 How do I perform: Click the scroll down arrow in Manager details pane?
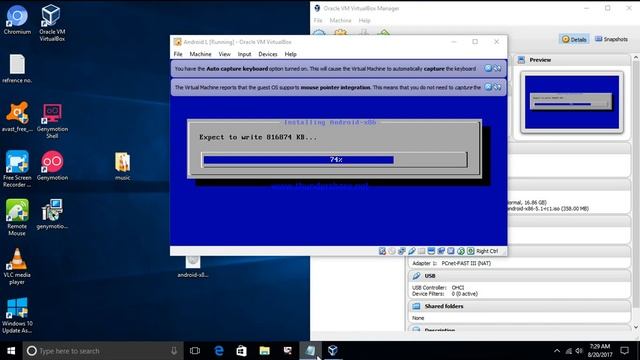tap(636, 327)
